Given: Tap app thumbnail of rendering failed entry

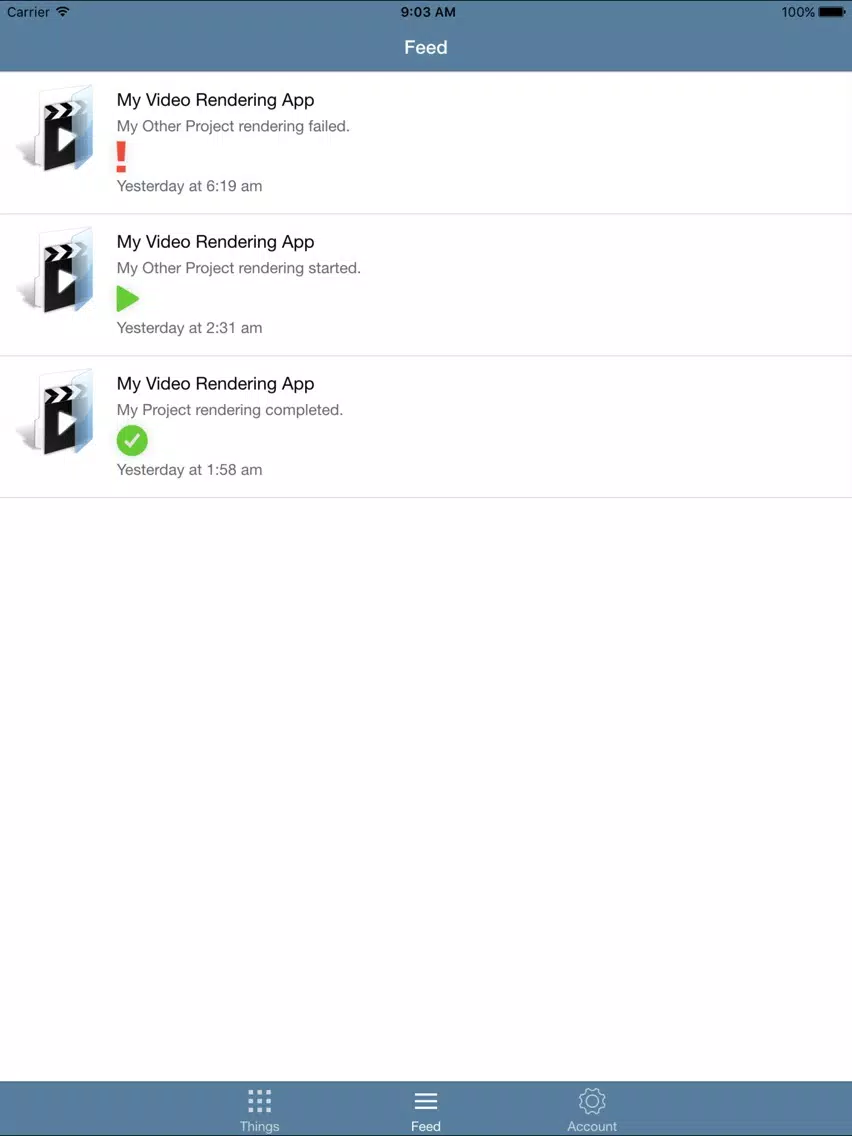Looking at the screenshot, I should coord(56,128).
